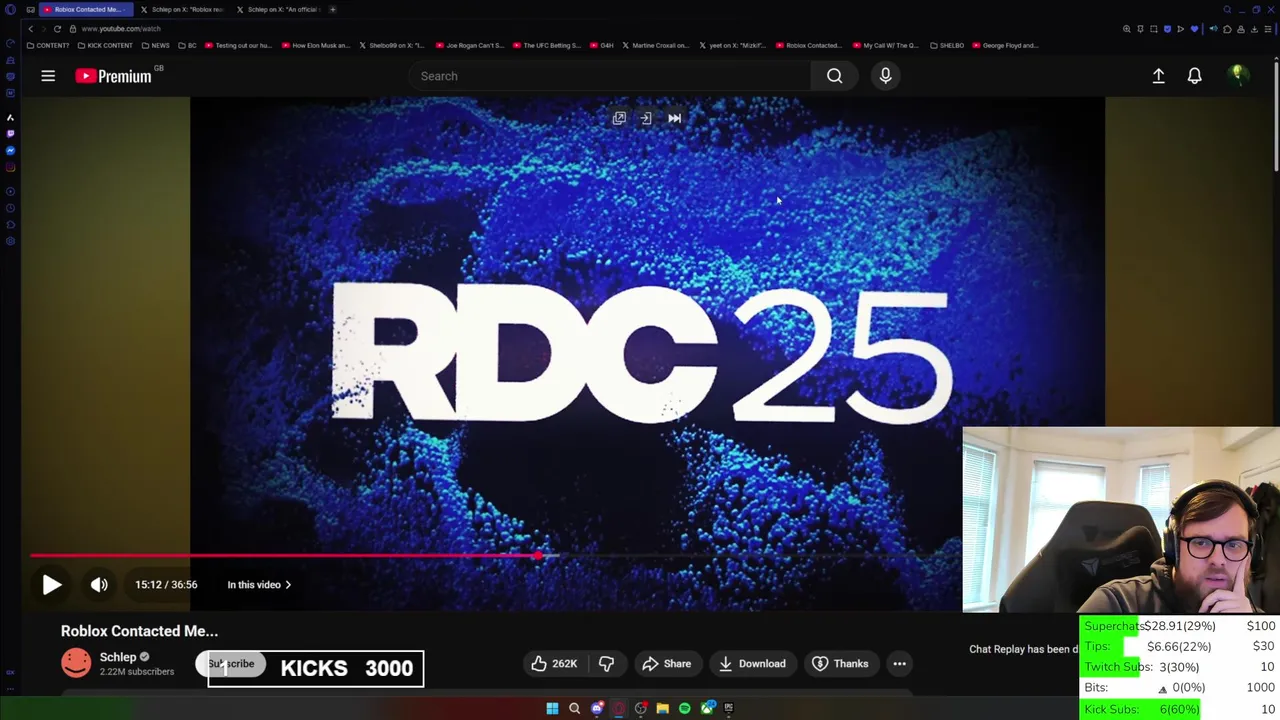Open File Explorer from the taskbar
Screen dimensions: 1280x720
coord(662,708)
